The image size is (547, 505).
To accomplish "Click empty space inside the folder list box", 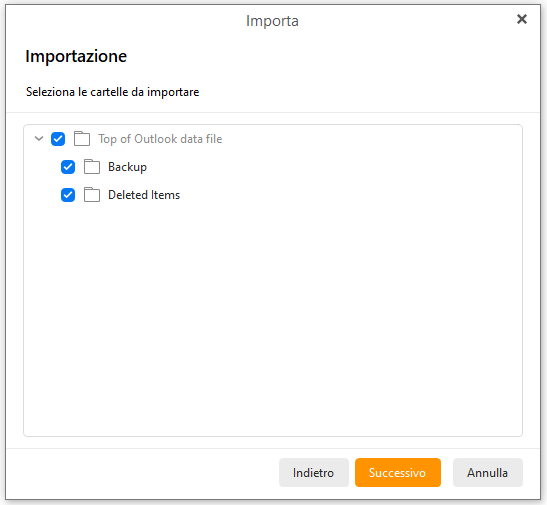I will coord(273,314).
